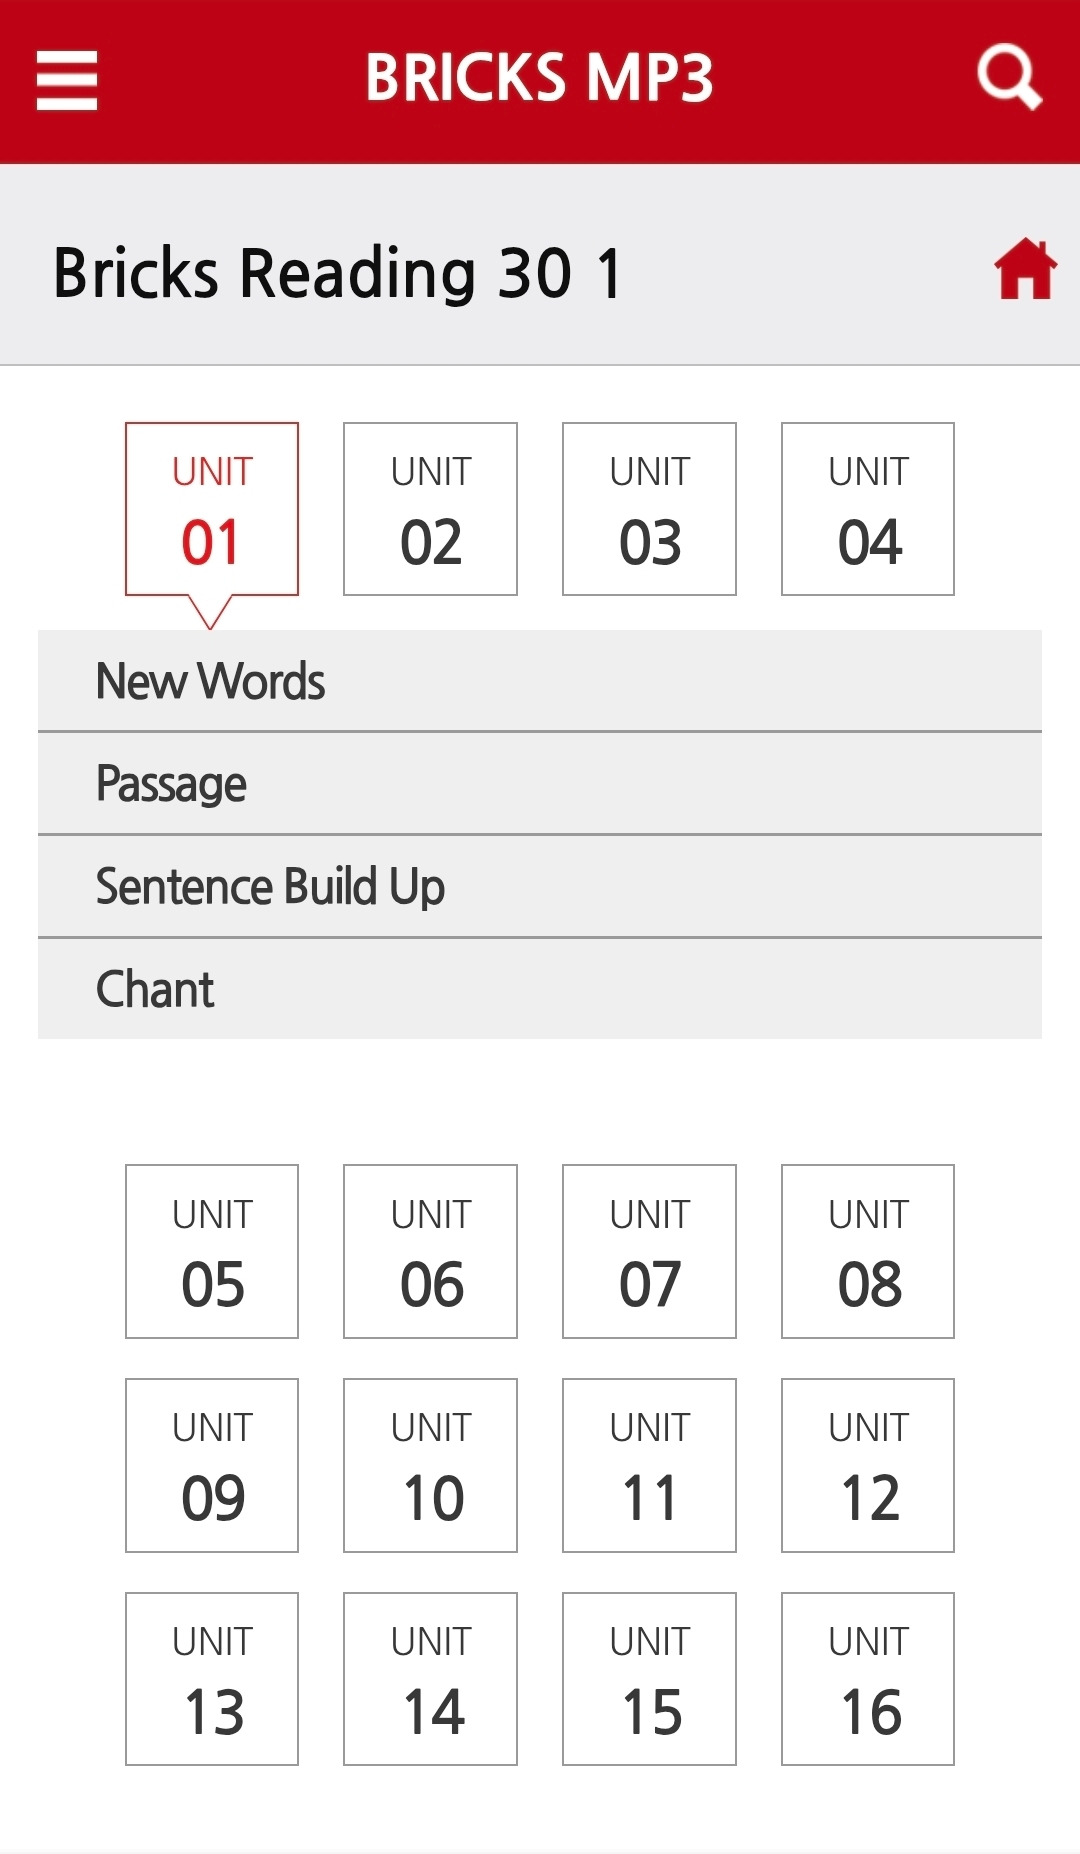Expand Unit 03 track list
The width and height of the screenshot is (1080, 1854).
(649, 509)
